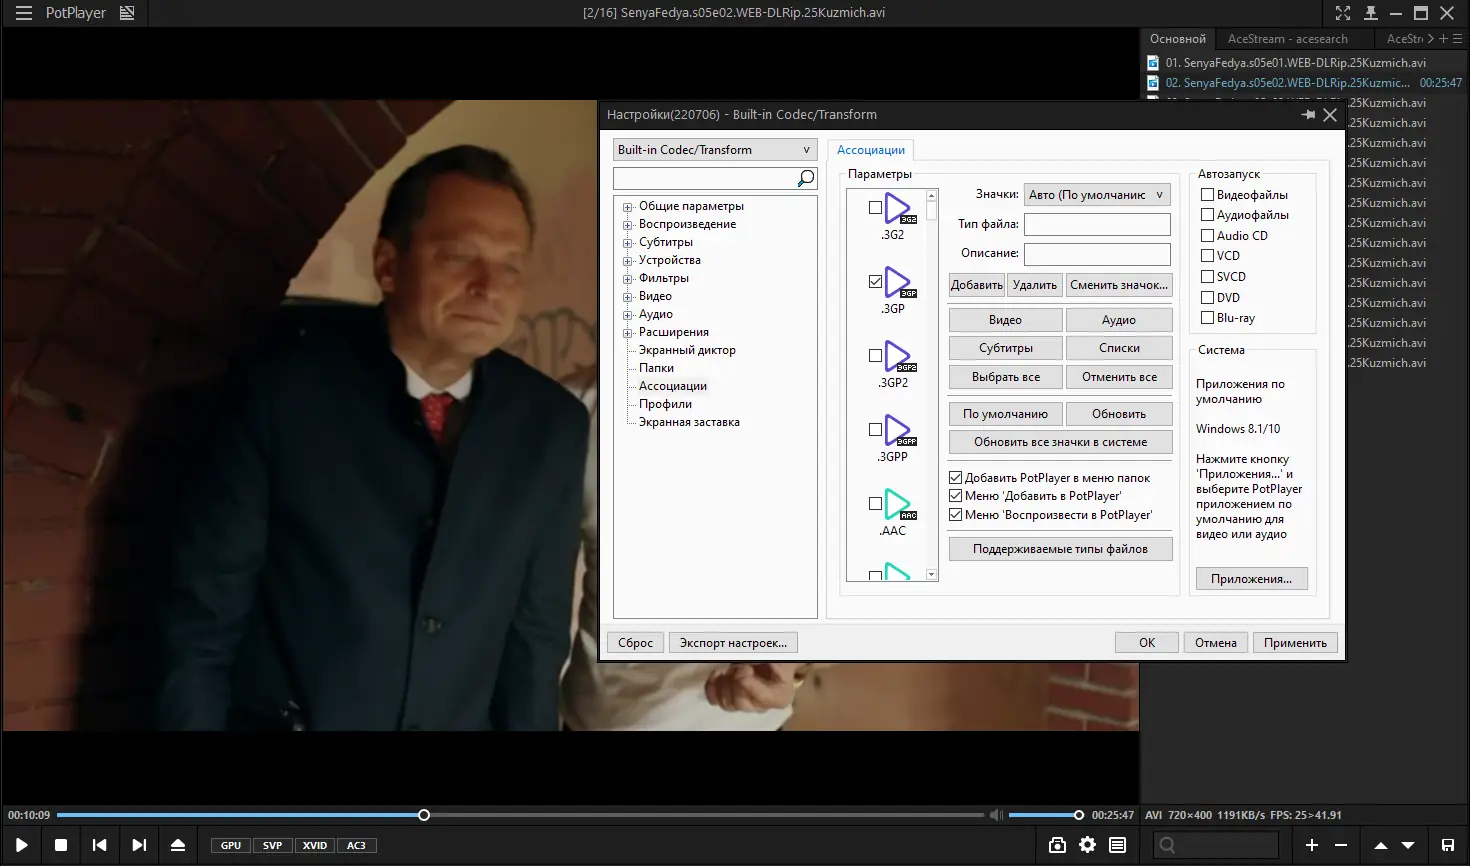
Task: Click the Тип файла input field
Action: [1097, 224]
